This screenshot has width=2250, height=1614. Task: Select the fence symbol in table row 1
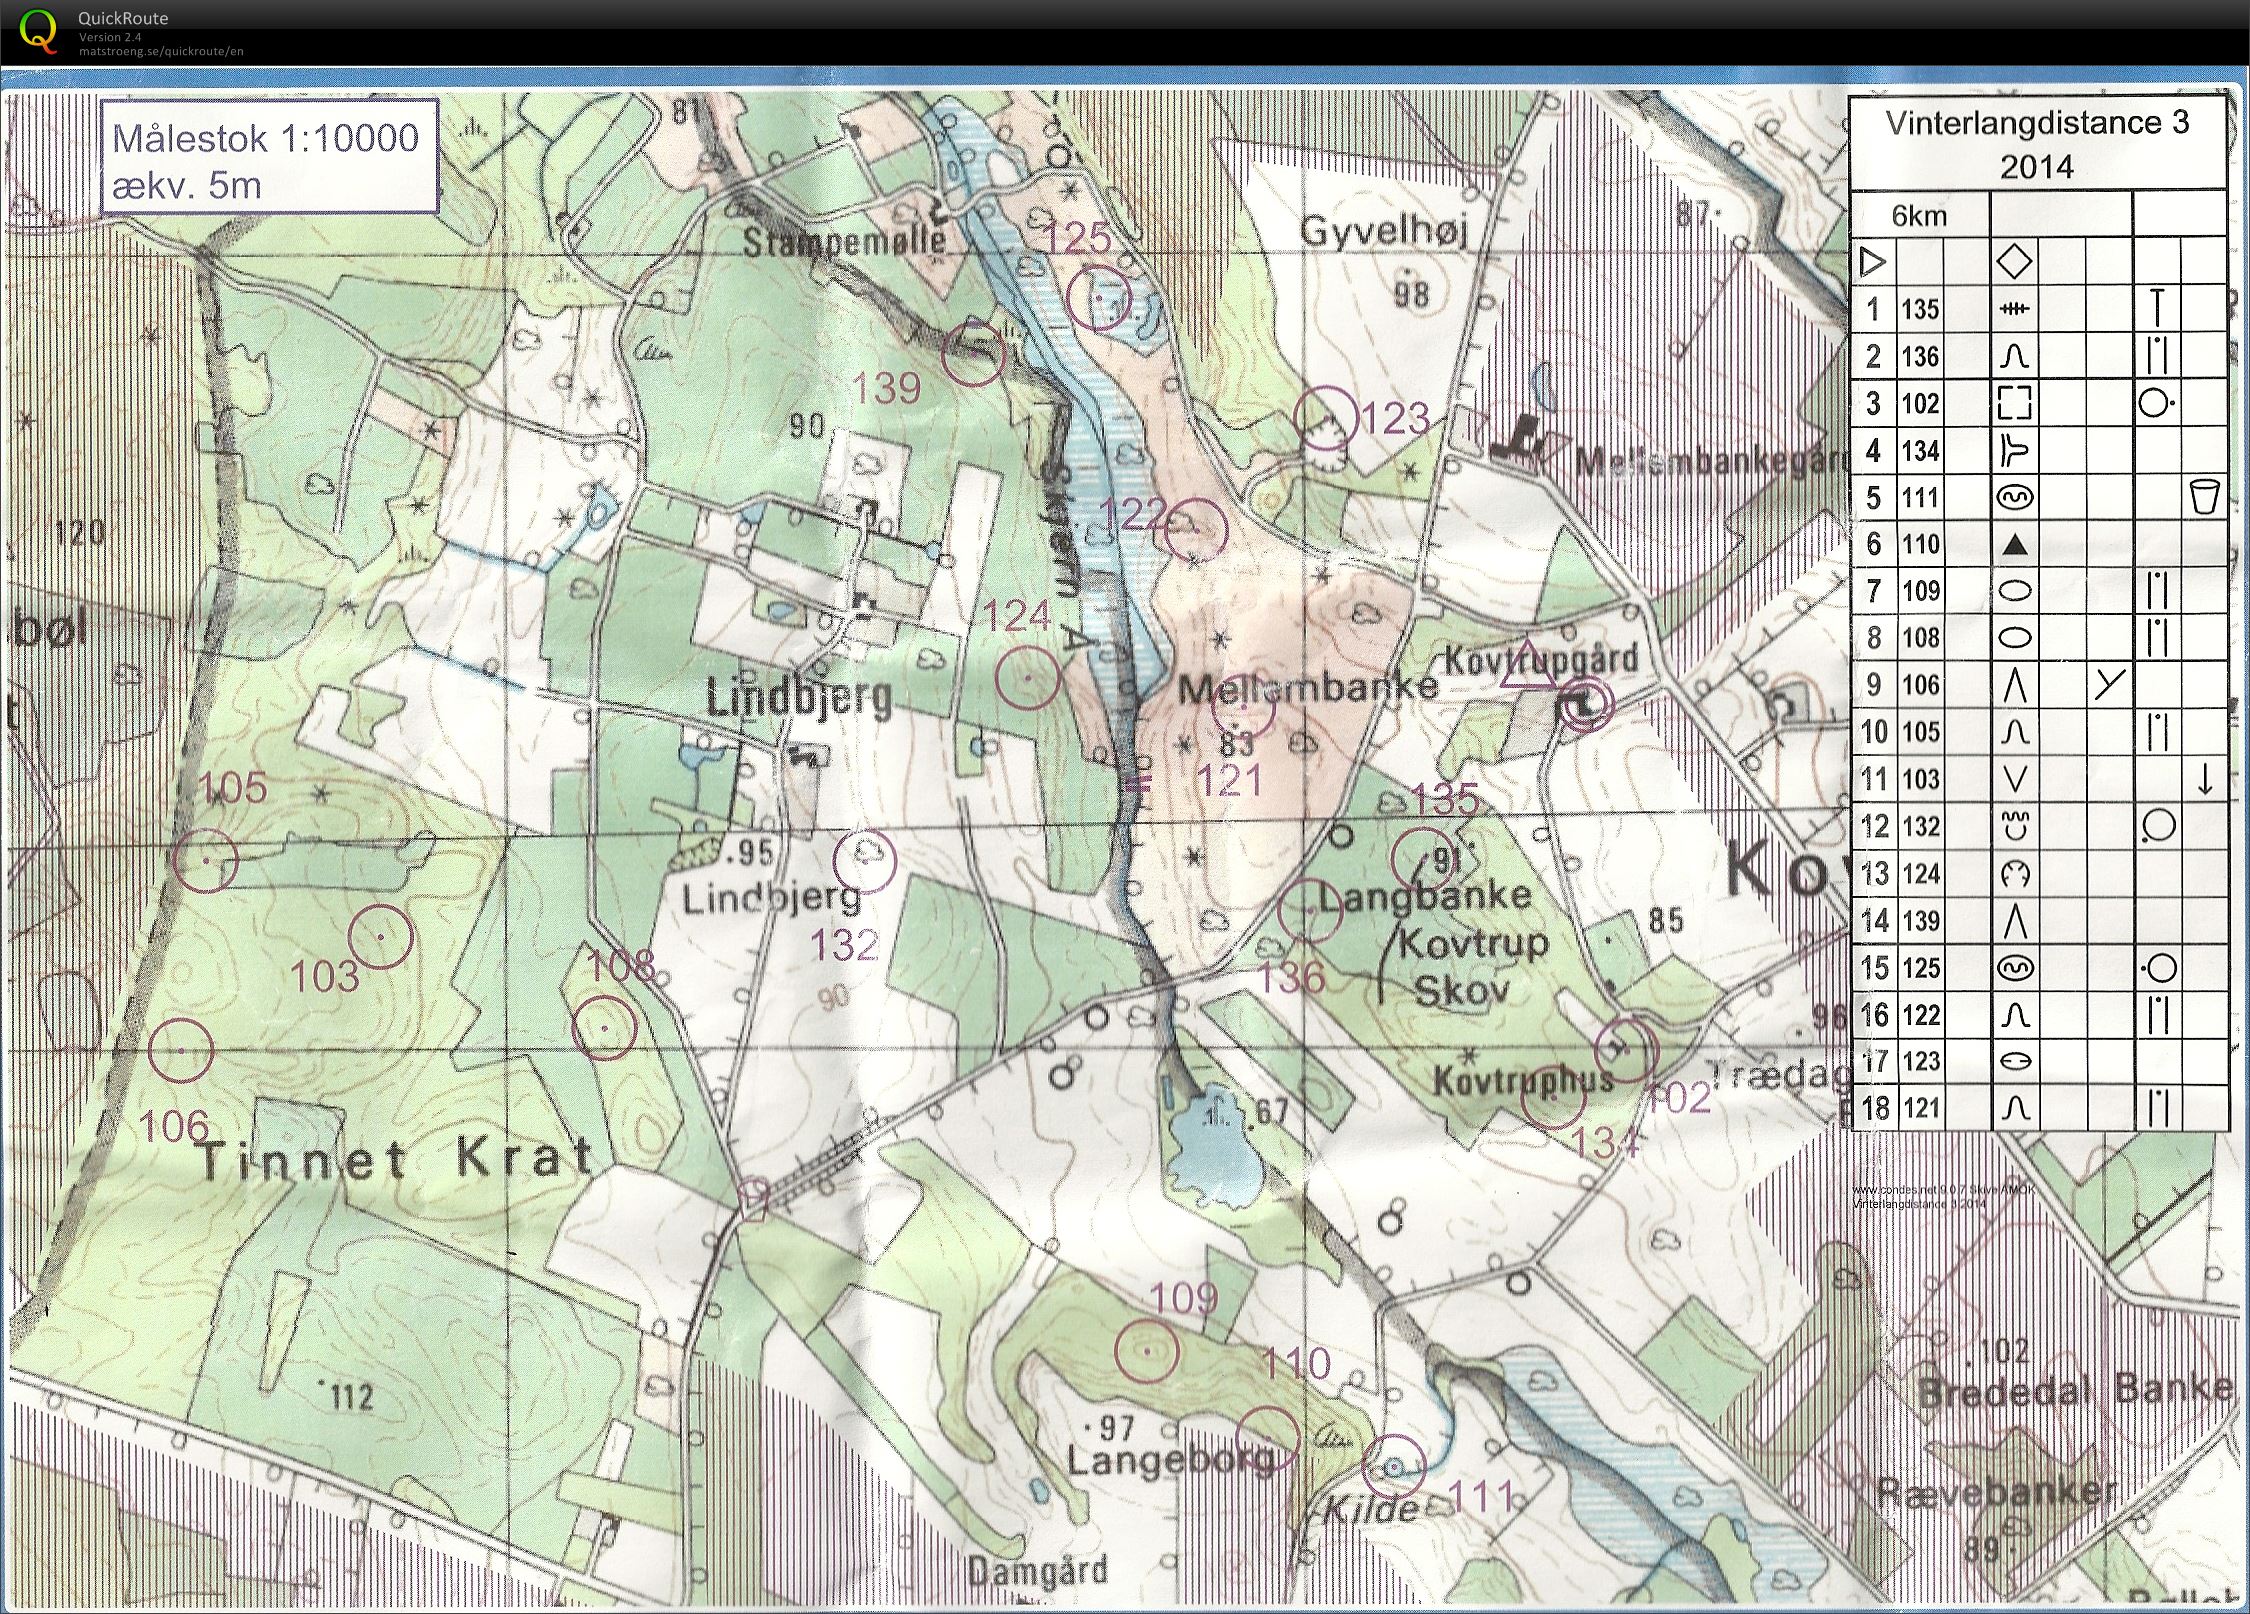(x=2014, y=310)
